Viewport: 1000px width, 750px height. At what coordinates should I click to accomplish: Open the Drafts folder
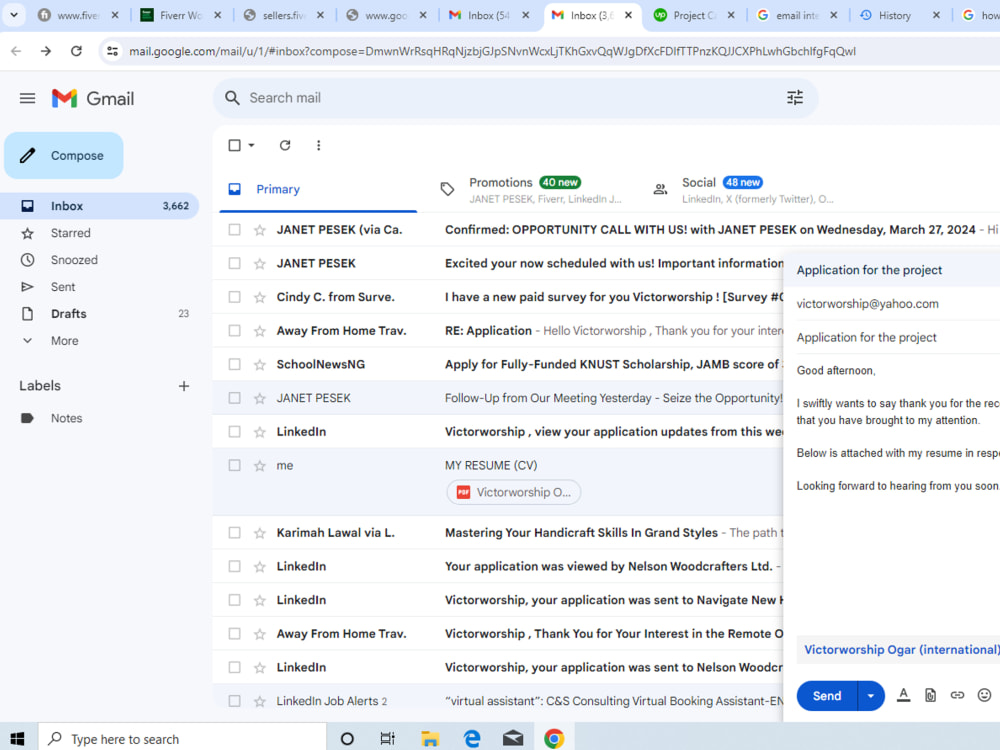100,314
